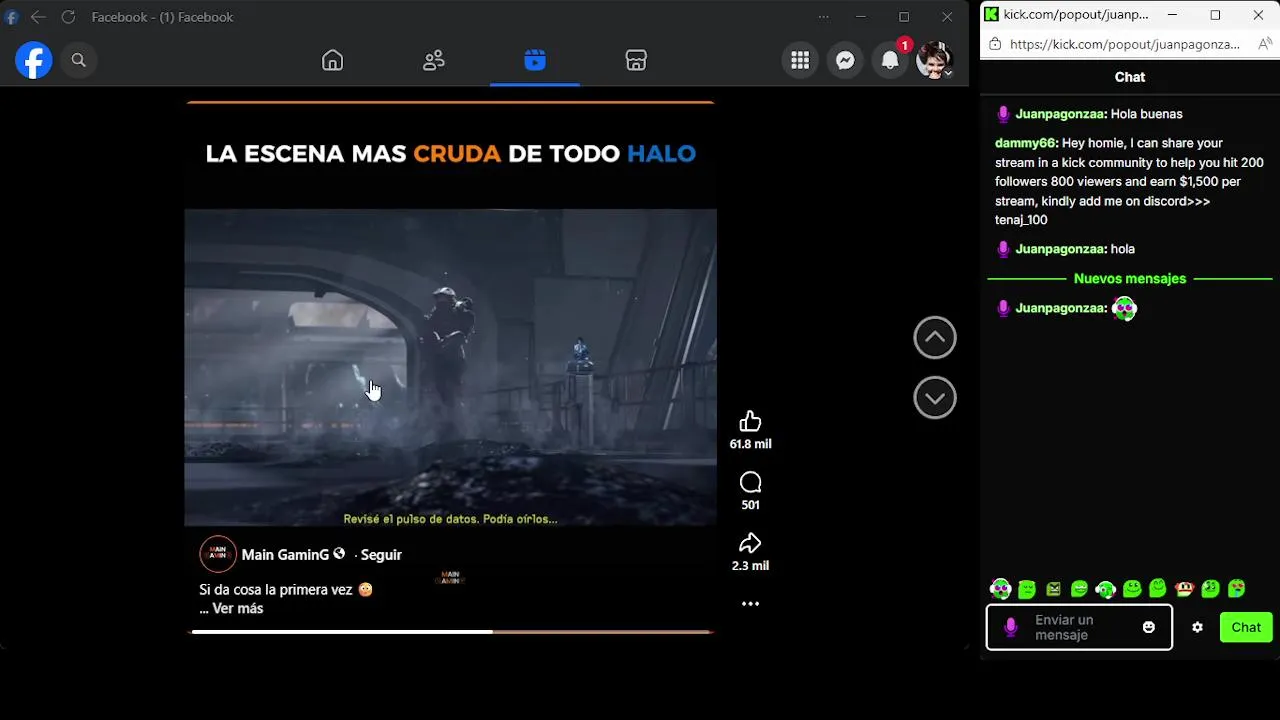Click Facebook window favicon
Viewport: 1280px width, 720px height.
[12, 17]
